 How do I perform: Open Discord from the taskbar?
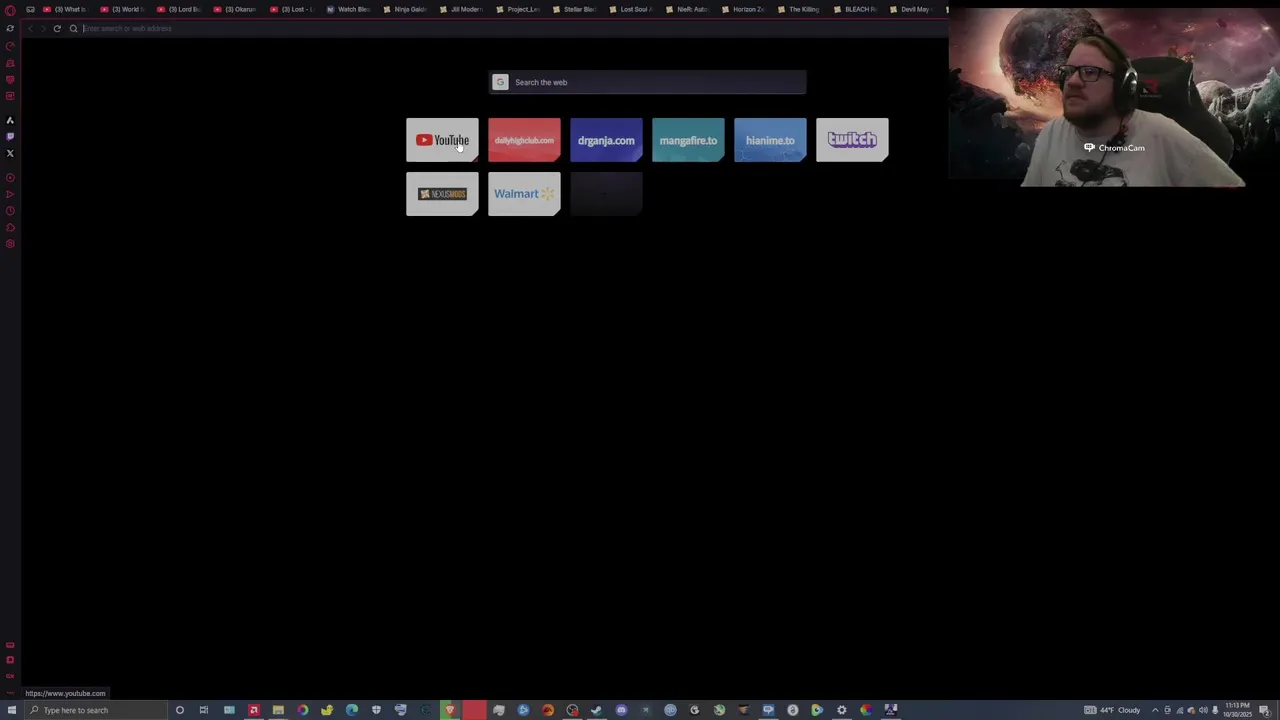pyautogui.click(x=621, y=710)
